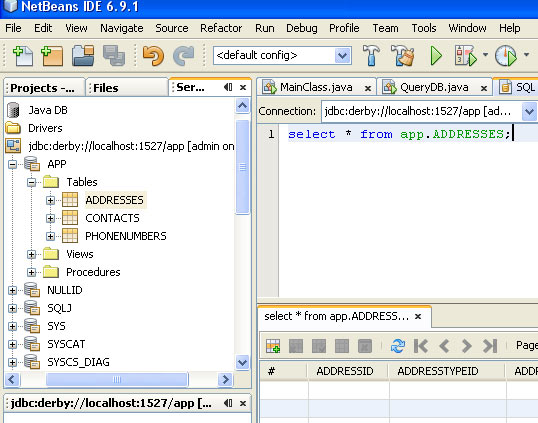
Task: Click the horizontal scrollbar left arrow
Action: [12, 379]
